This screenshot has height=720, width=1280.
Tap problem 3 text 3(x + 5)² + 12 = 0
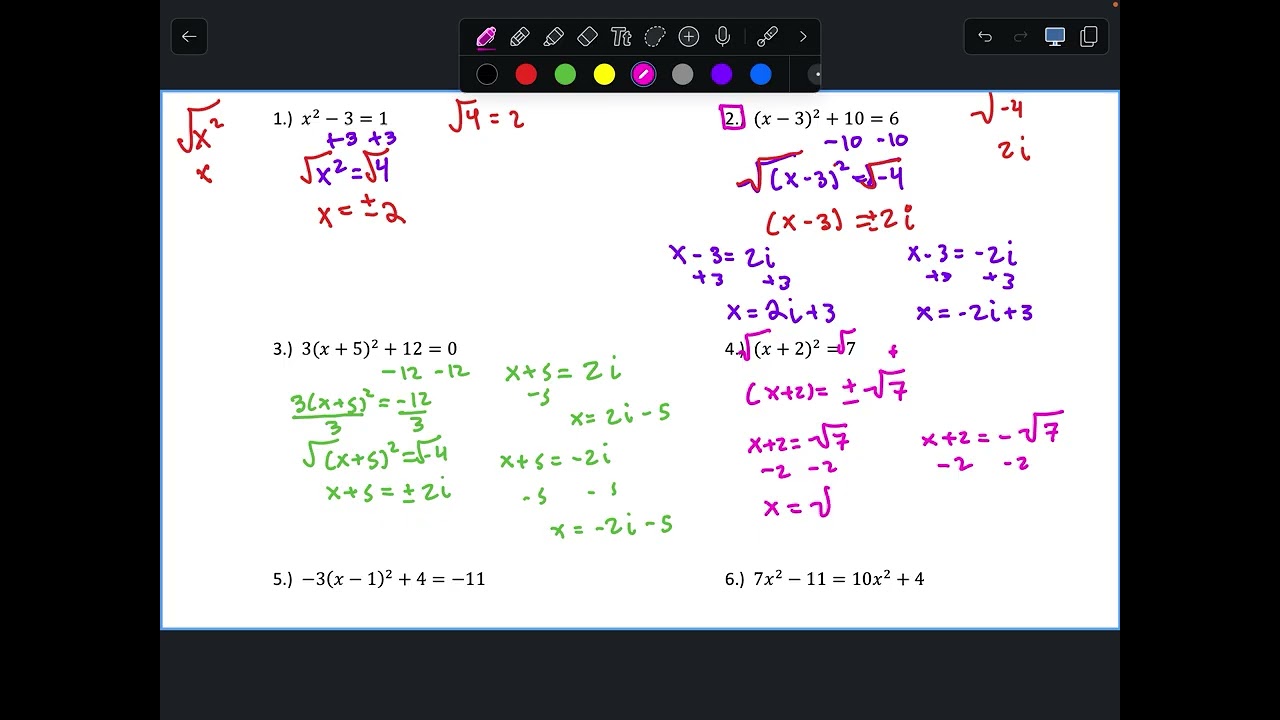(379, 349)
